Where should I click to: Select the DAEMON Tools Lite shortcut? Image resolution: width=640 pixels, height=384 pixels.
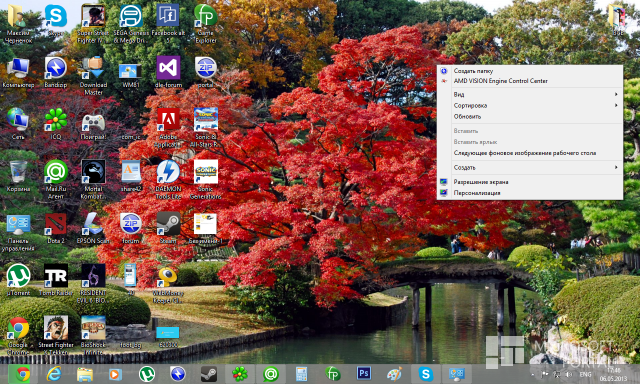point(168,180)
